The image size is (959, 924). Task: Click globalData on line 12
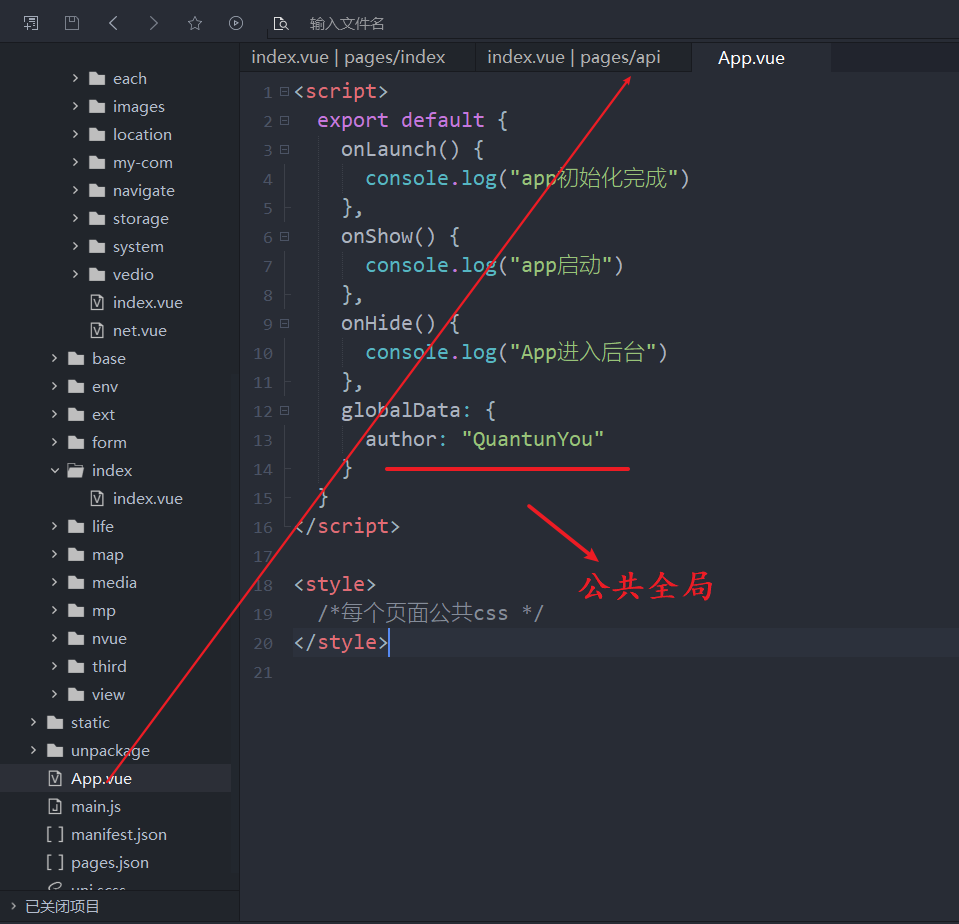pyautogui.click(x=401, y=410)
